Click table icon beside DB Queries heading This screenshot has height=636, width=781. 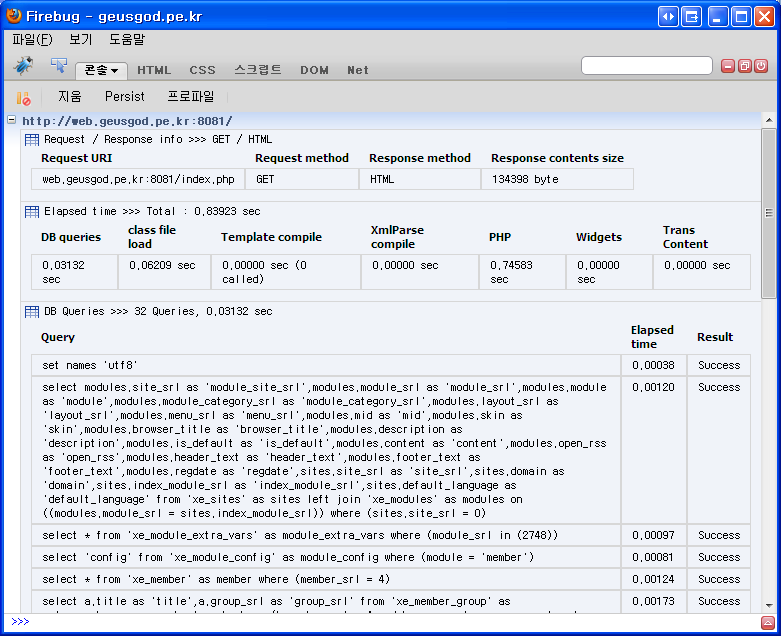32,312
